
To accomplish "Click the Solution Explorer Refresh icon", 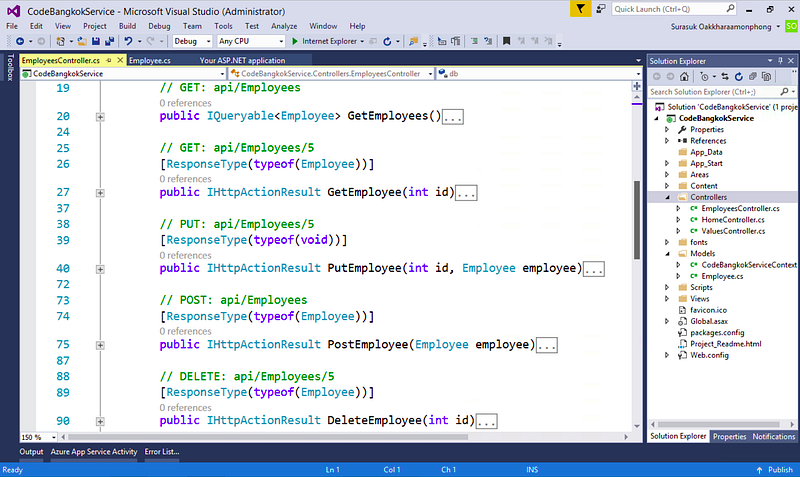I will coord(739,77).
